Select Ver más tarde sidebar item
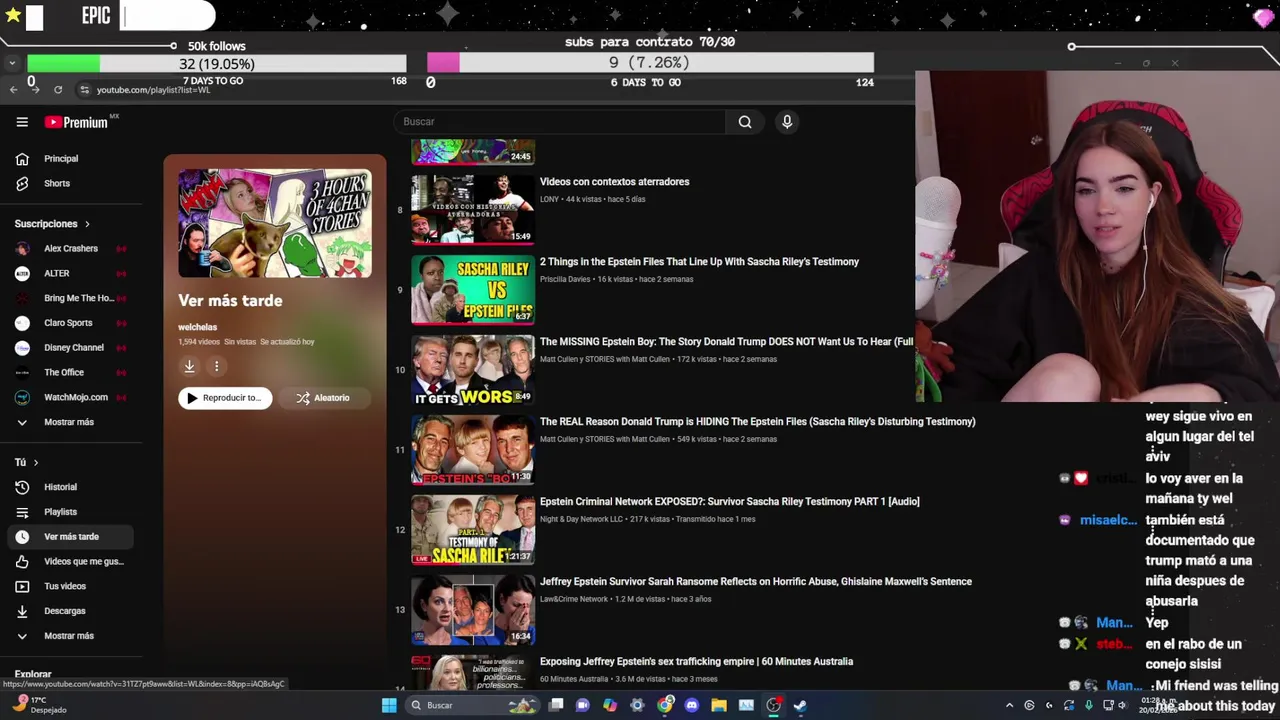Image resolution: width=1280 pixels, height=720 pixels. click(70, 537)
